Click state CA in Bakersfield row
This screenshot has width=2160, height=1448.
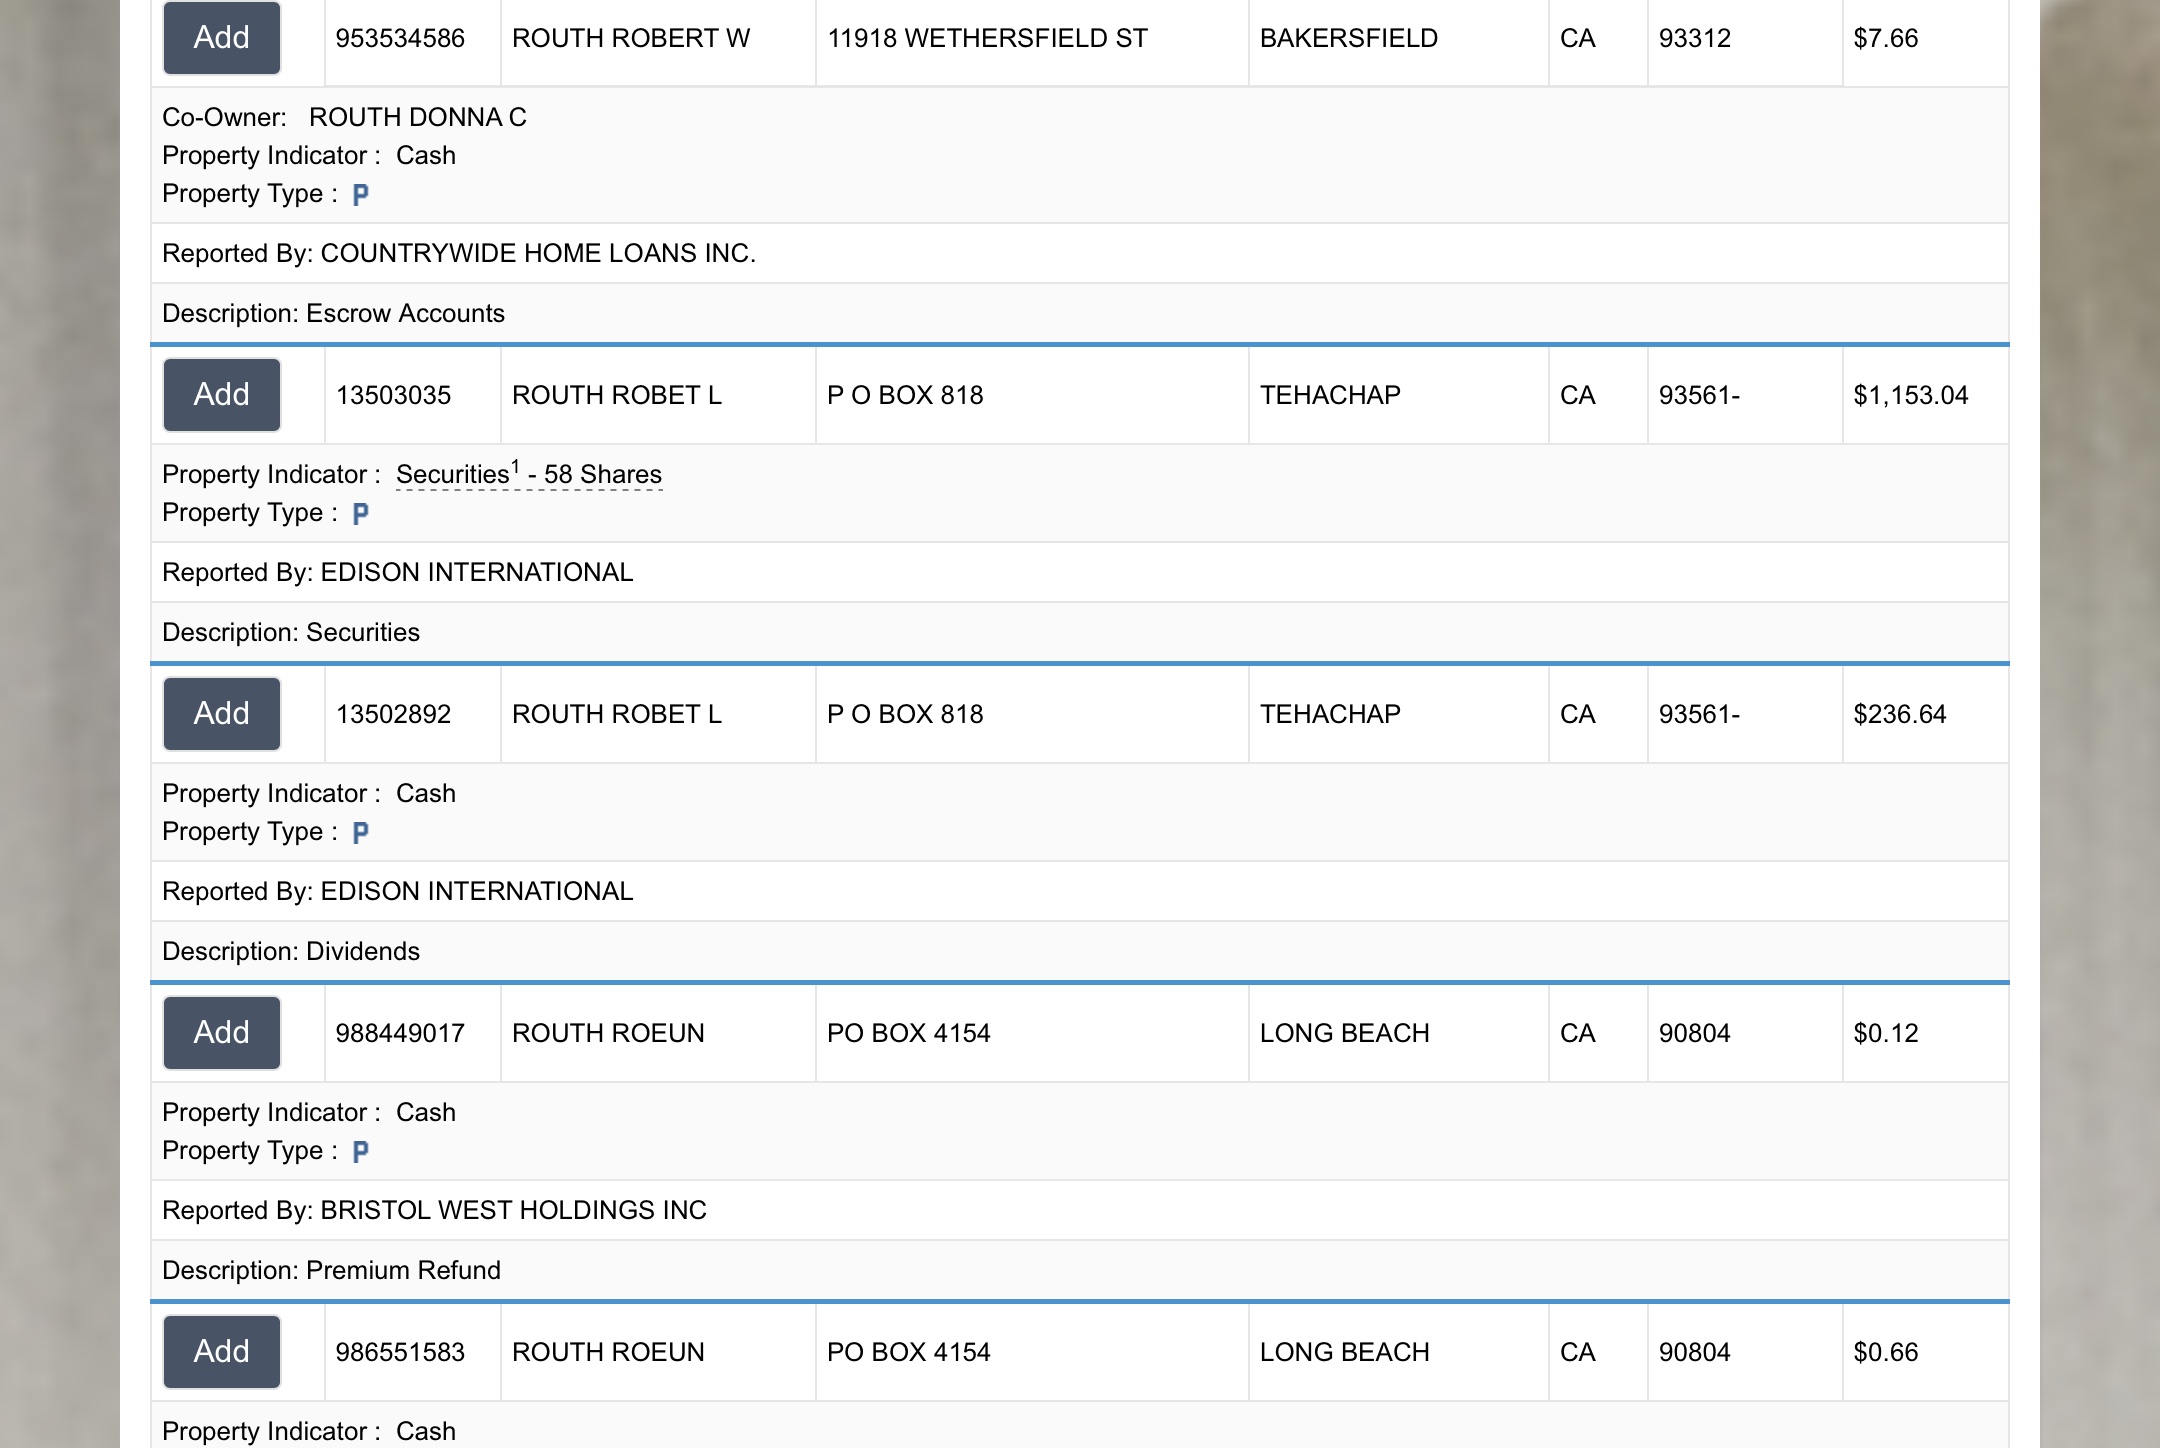click(1577, 38)
